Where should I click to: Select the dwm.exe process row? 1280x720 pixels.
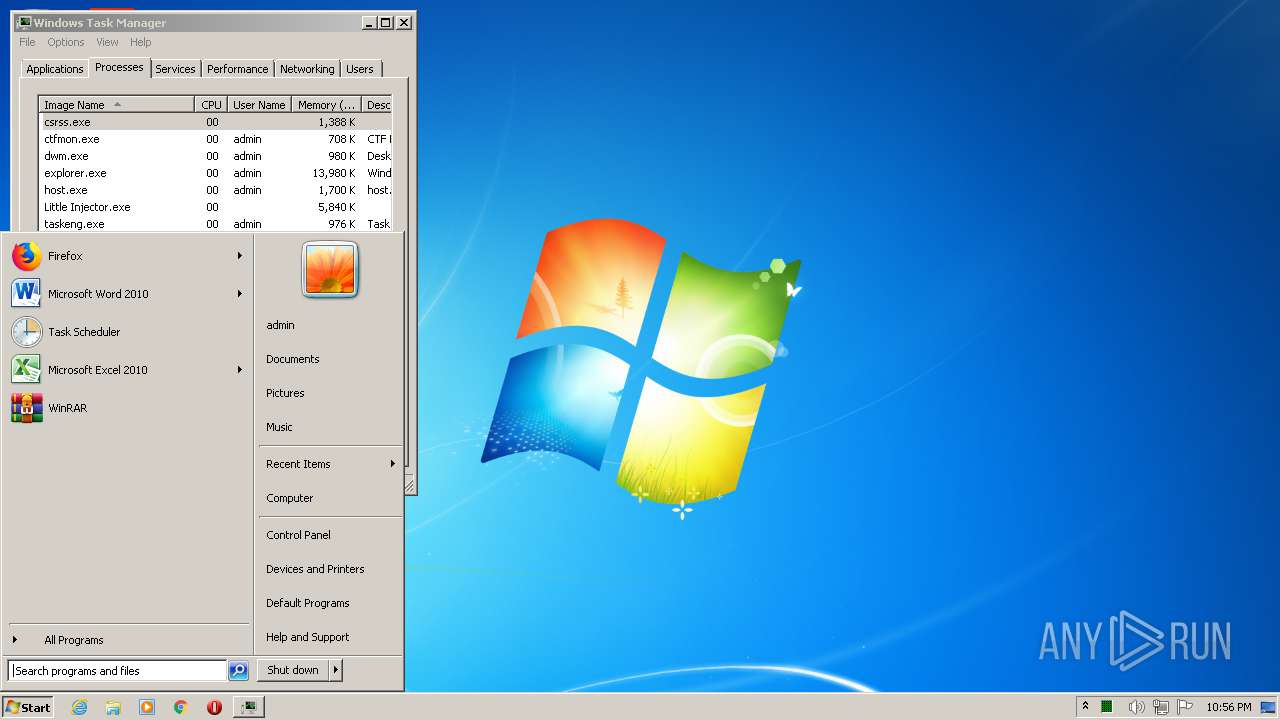pyautogui.click(x=215, y=156)
